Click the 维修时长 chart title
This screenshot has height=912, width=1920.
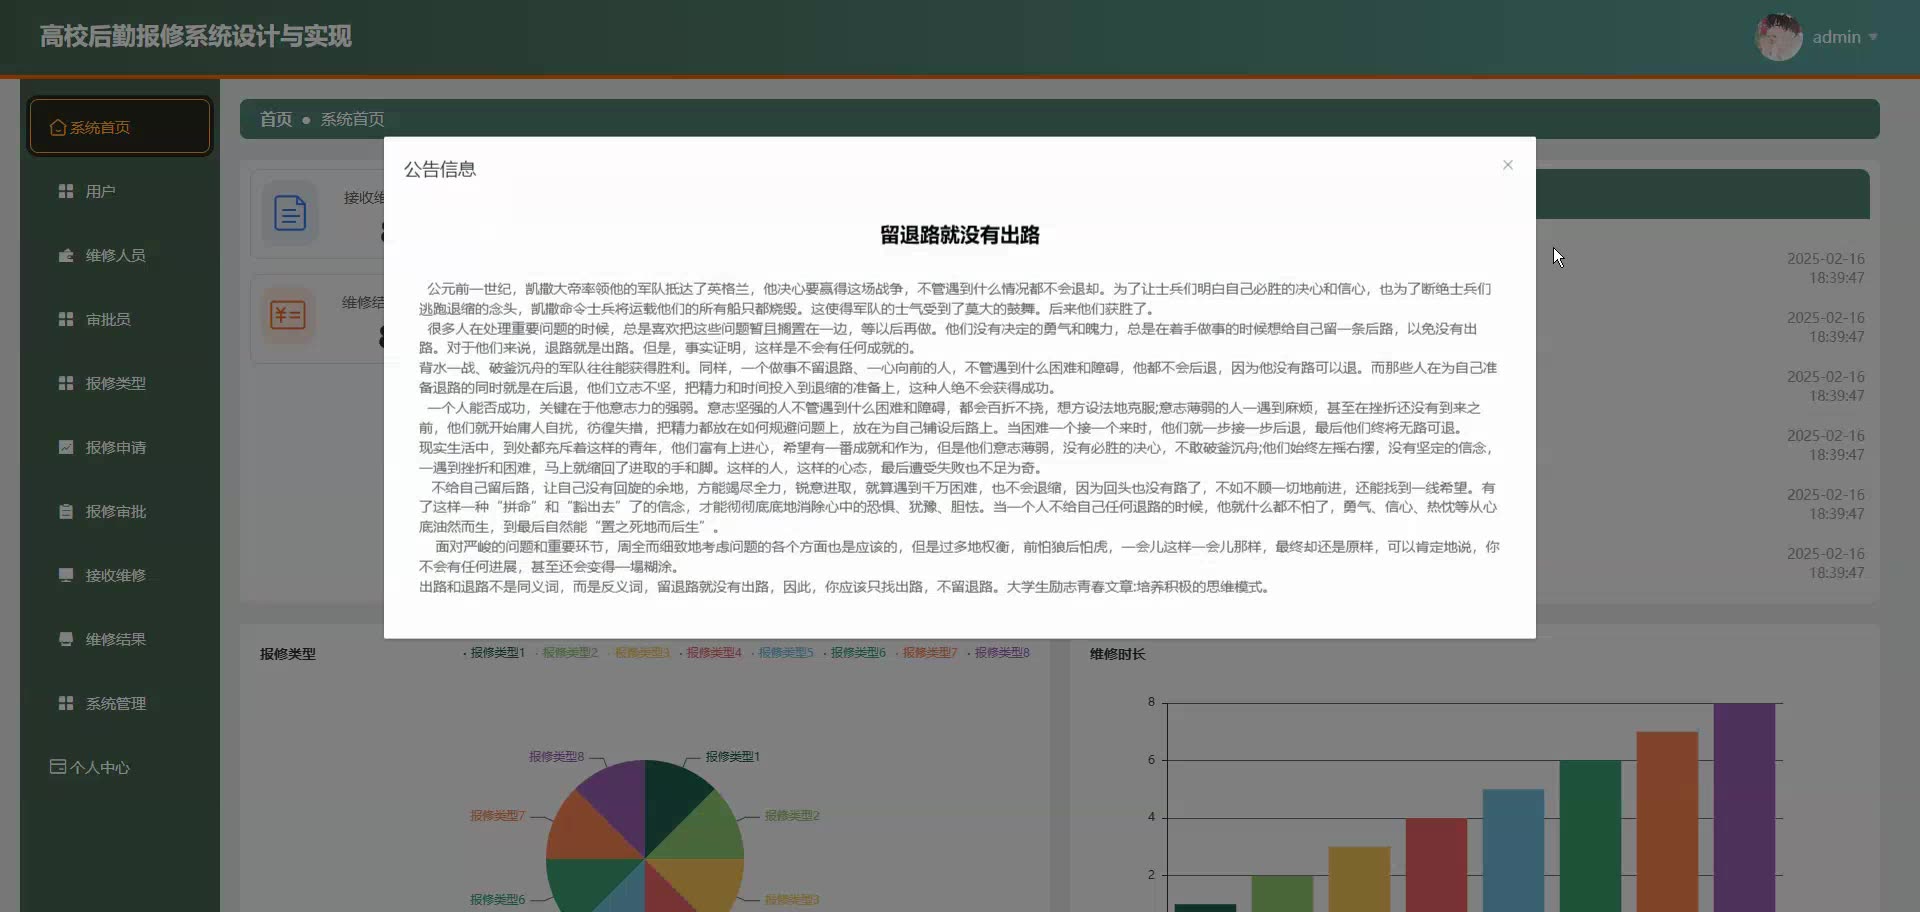[1117, 654]
